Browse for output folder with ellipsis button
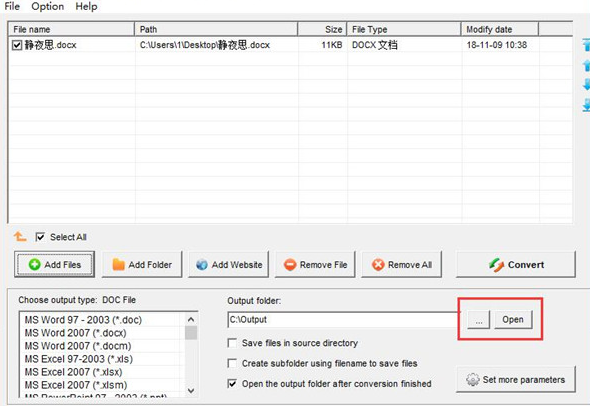The image size is (590, 406). click(479, 319)
